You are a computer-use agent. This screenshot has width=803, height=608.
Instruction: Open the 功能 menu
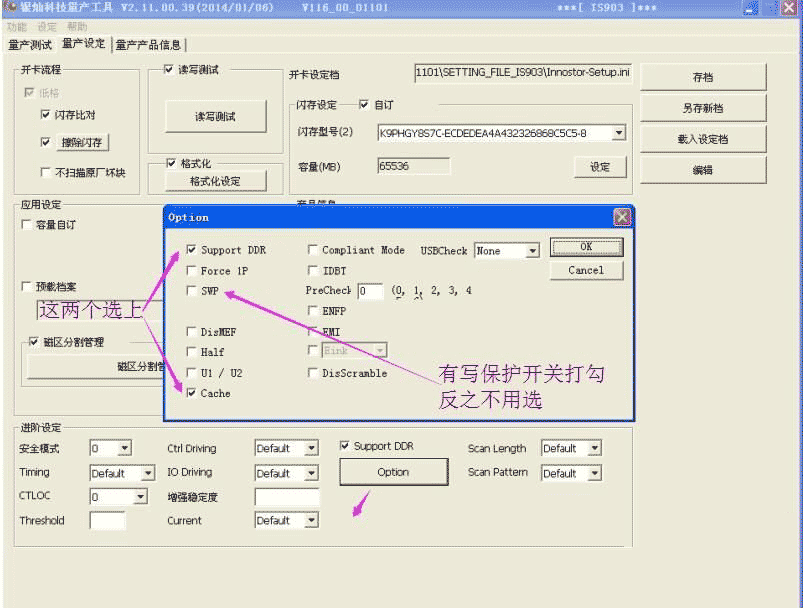click(x=15, y=27)
